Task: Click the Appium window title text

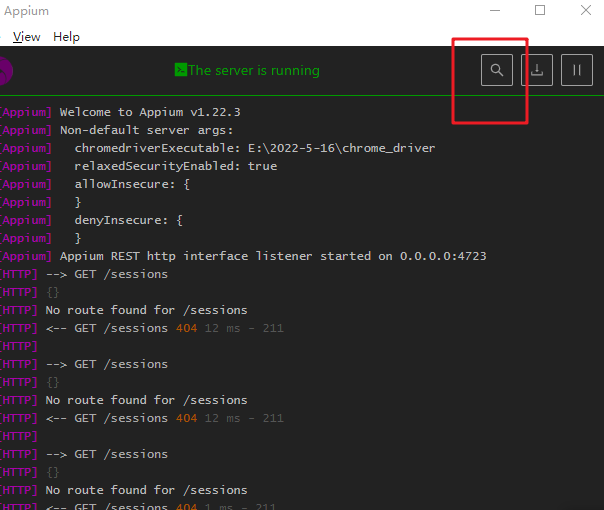Action: pyautogui.click(x=27, y=11)
